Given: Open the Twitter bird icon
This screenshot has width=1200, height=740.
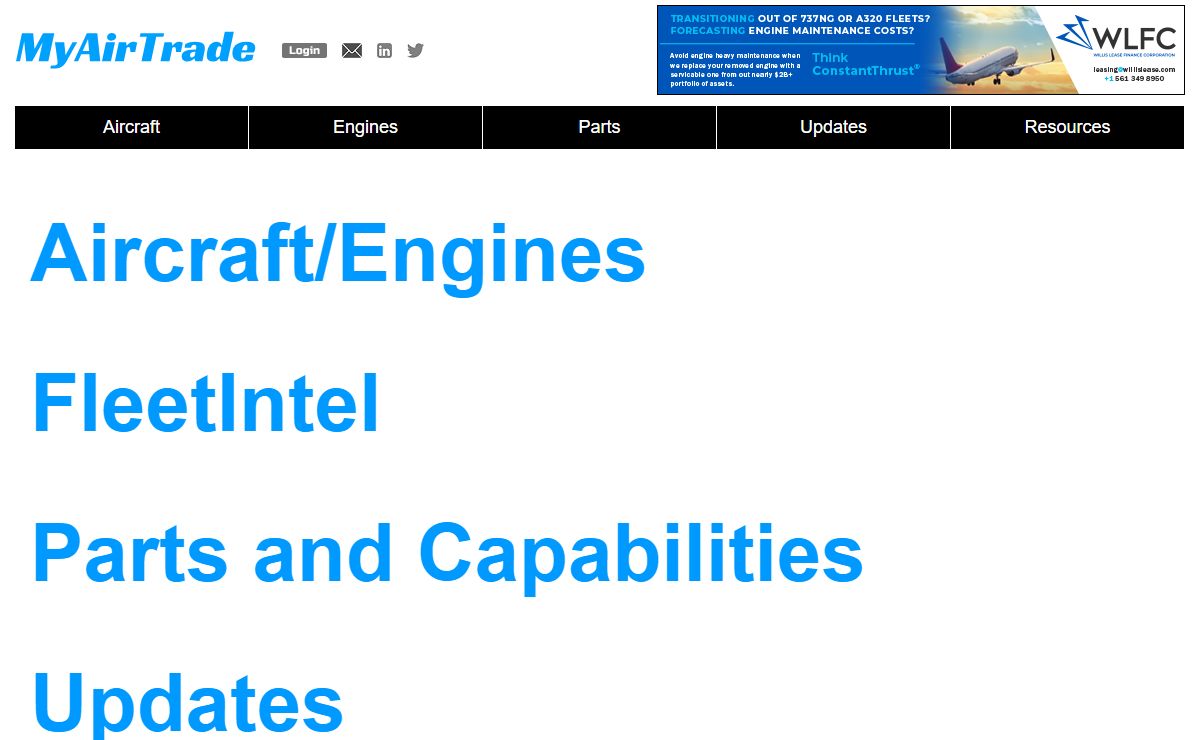Looking at the screenshot, I should tap(416, 50).
